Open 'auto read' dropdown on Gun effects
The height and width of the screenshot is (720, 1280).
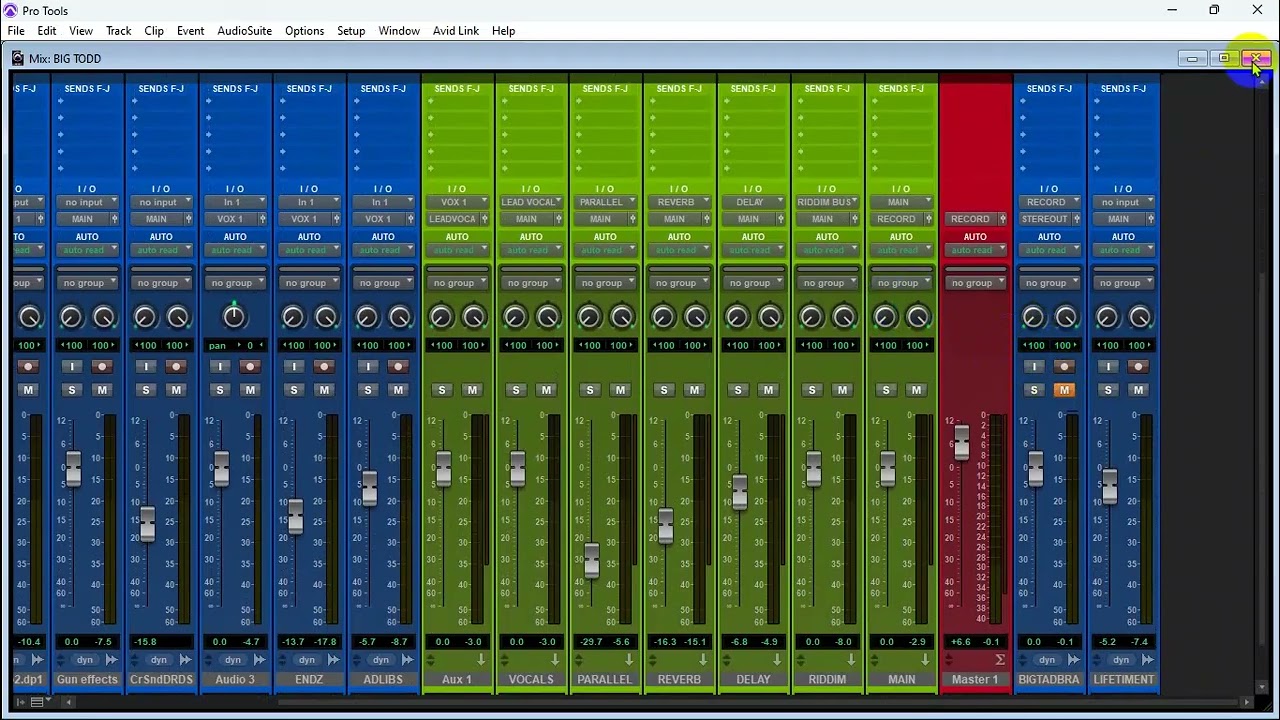point(87,250)
